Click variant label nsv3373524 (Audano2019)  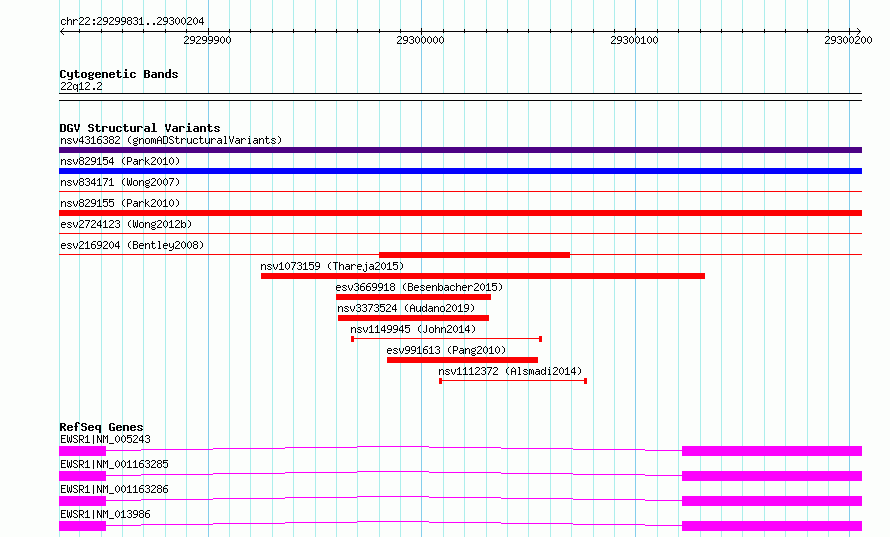coord(406,308)
